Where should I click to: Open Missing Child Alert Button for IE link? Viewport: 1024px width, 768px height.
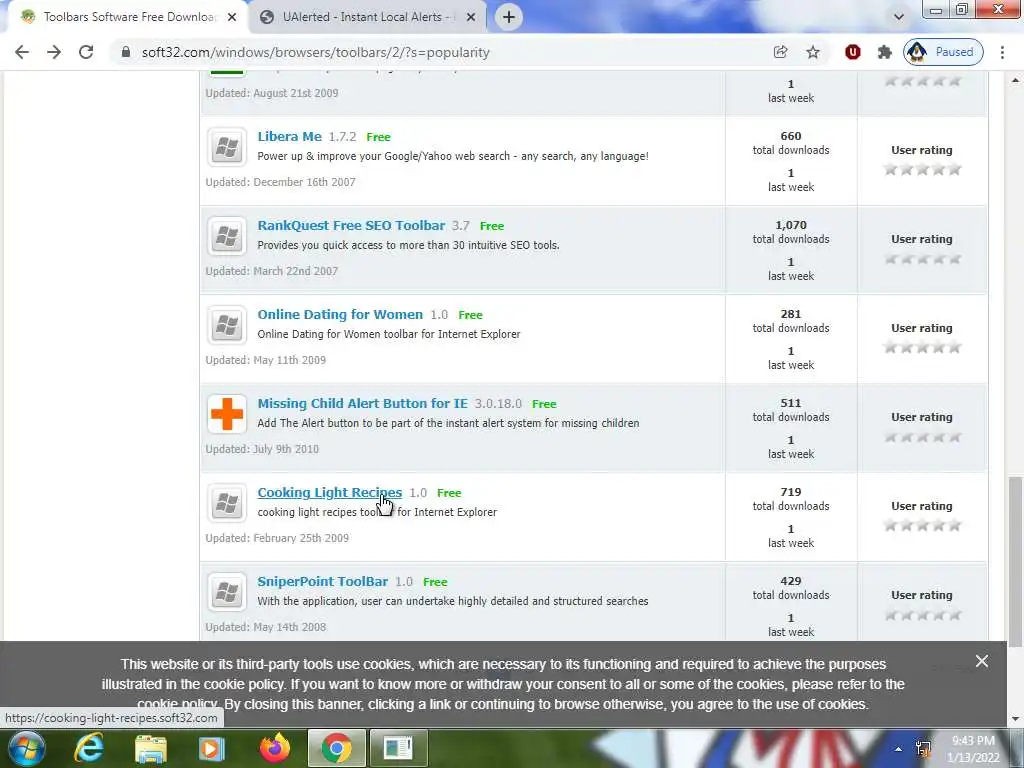[x=362, y=403]
